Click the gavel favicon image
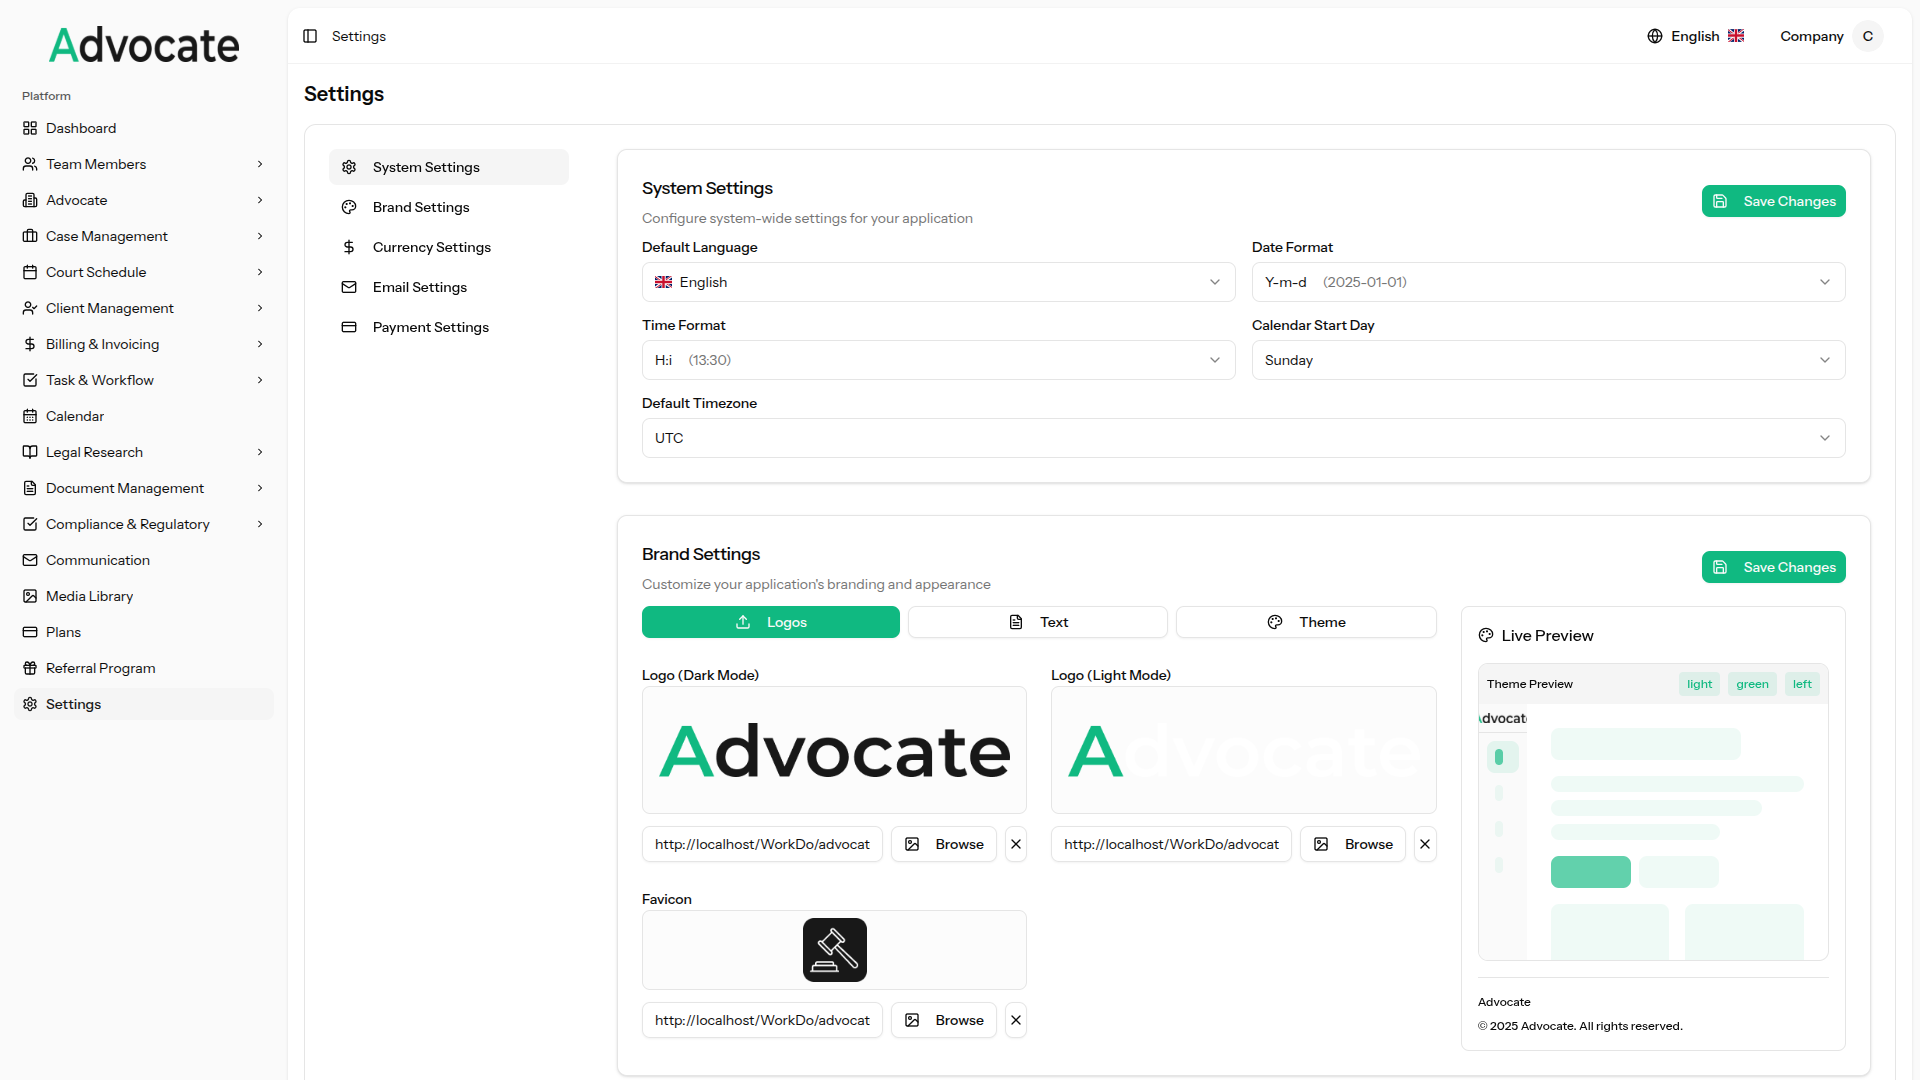Screen dimensions: 1920x1080 pyautogui.click(x=834, y=950)
